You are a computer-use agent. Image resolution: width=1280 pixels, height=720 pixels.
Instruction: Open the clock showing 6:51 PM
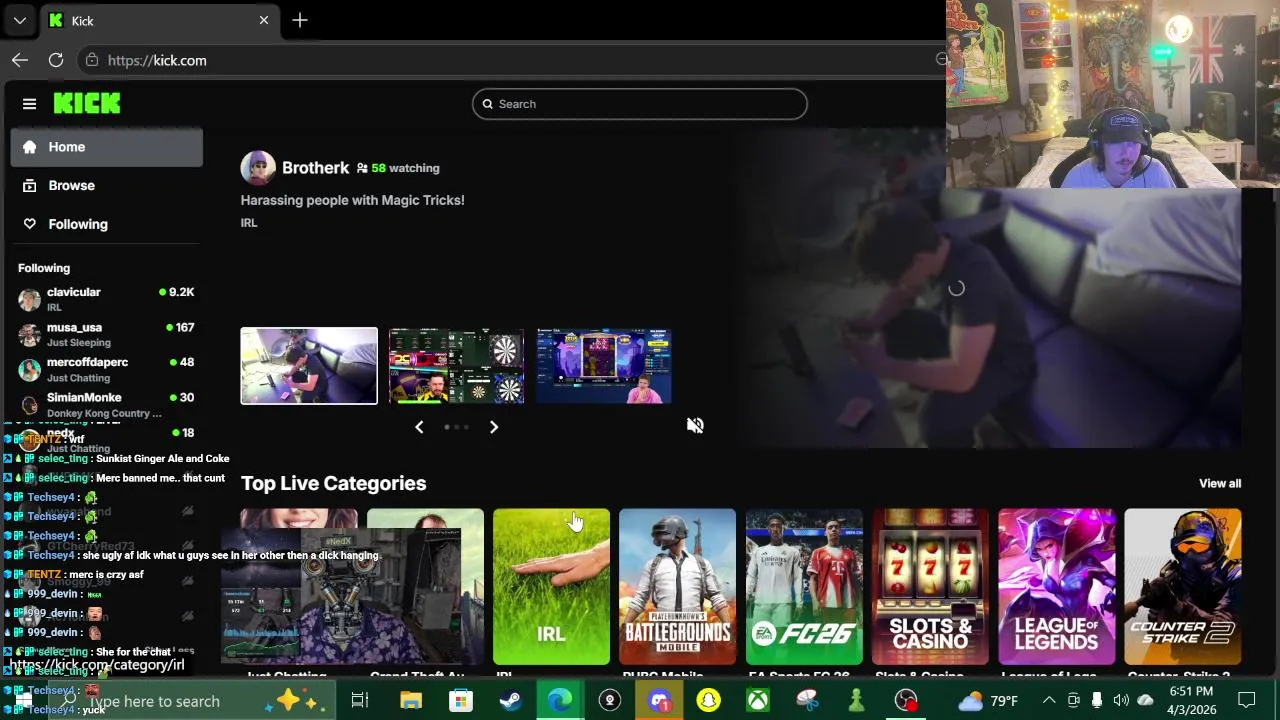[x=1191, y=701]
